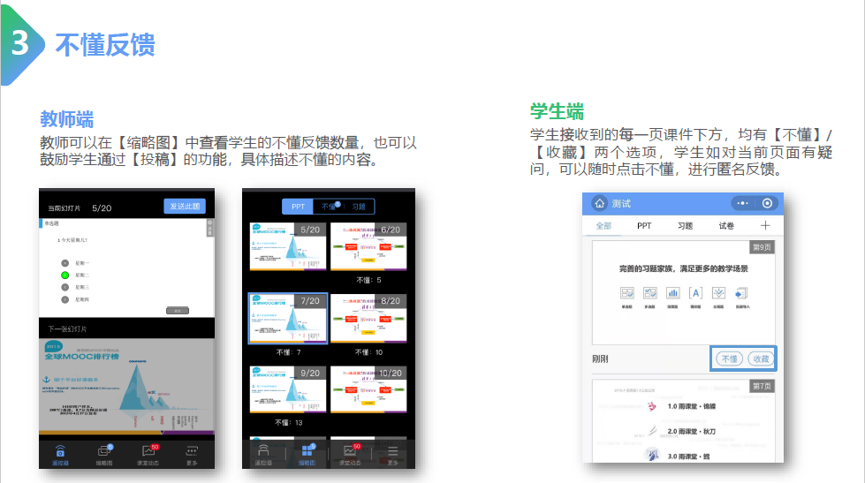Click the 不懂: 7 count label
Screen dimensions: 865x483
point(289,352)
